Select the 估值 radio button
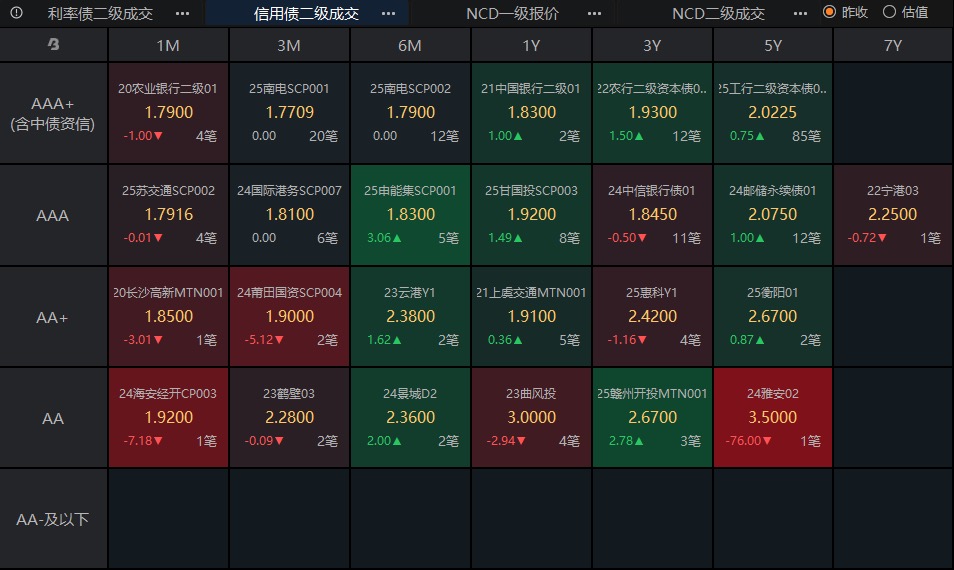Screen dimensions: 954x570 click(889, 12)
